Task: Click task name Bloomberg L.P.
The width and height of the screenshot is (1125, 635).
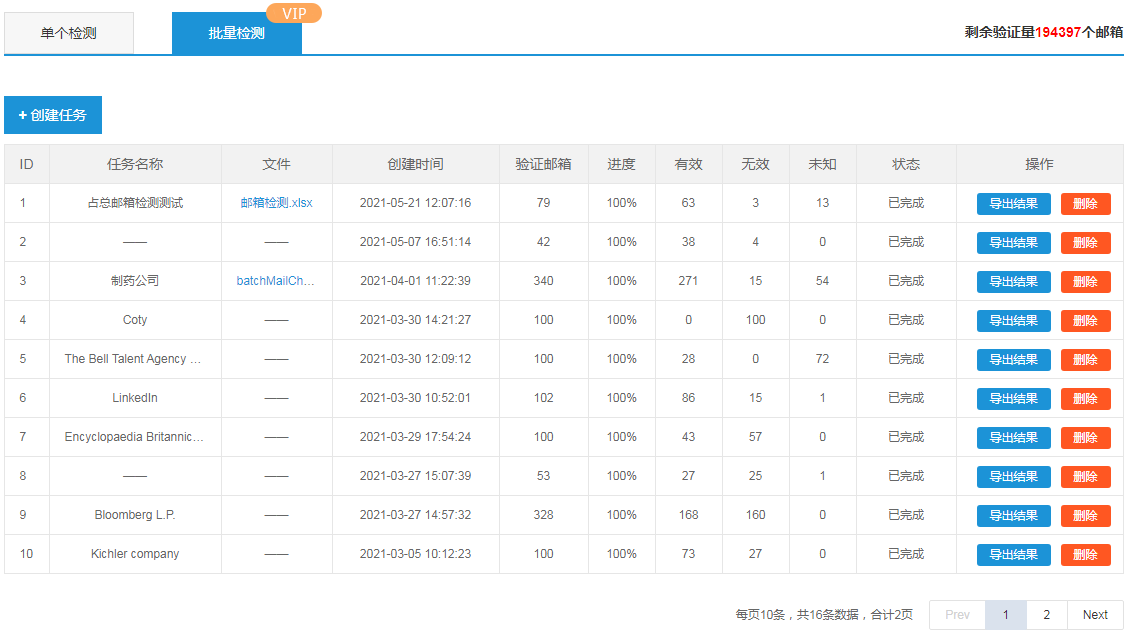Action: click(135, 514)
